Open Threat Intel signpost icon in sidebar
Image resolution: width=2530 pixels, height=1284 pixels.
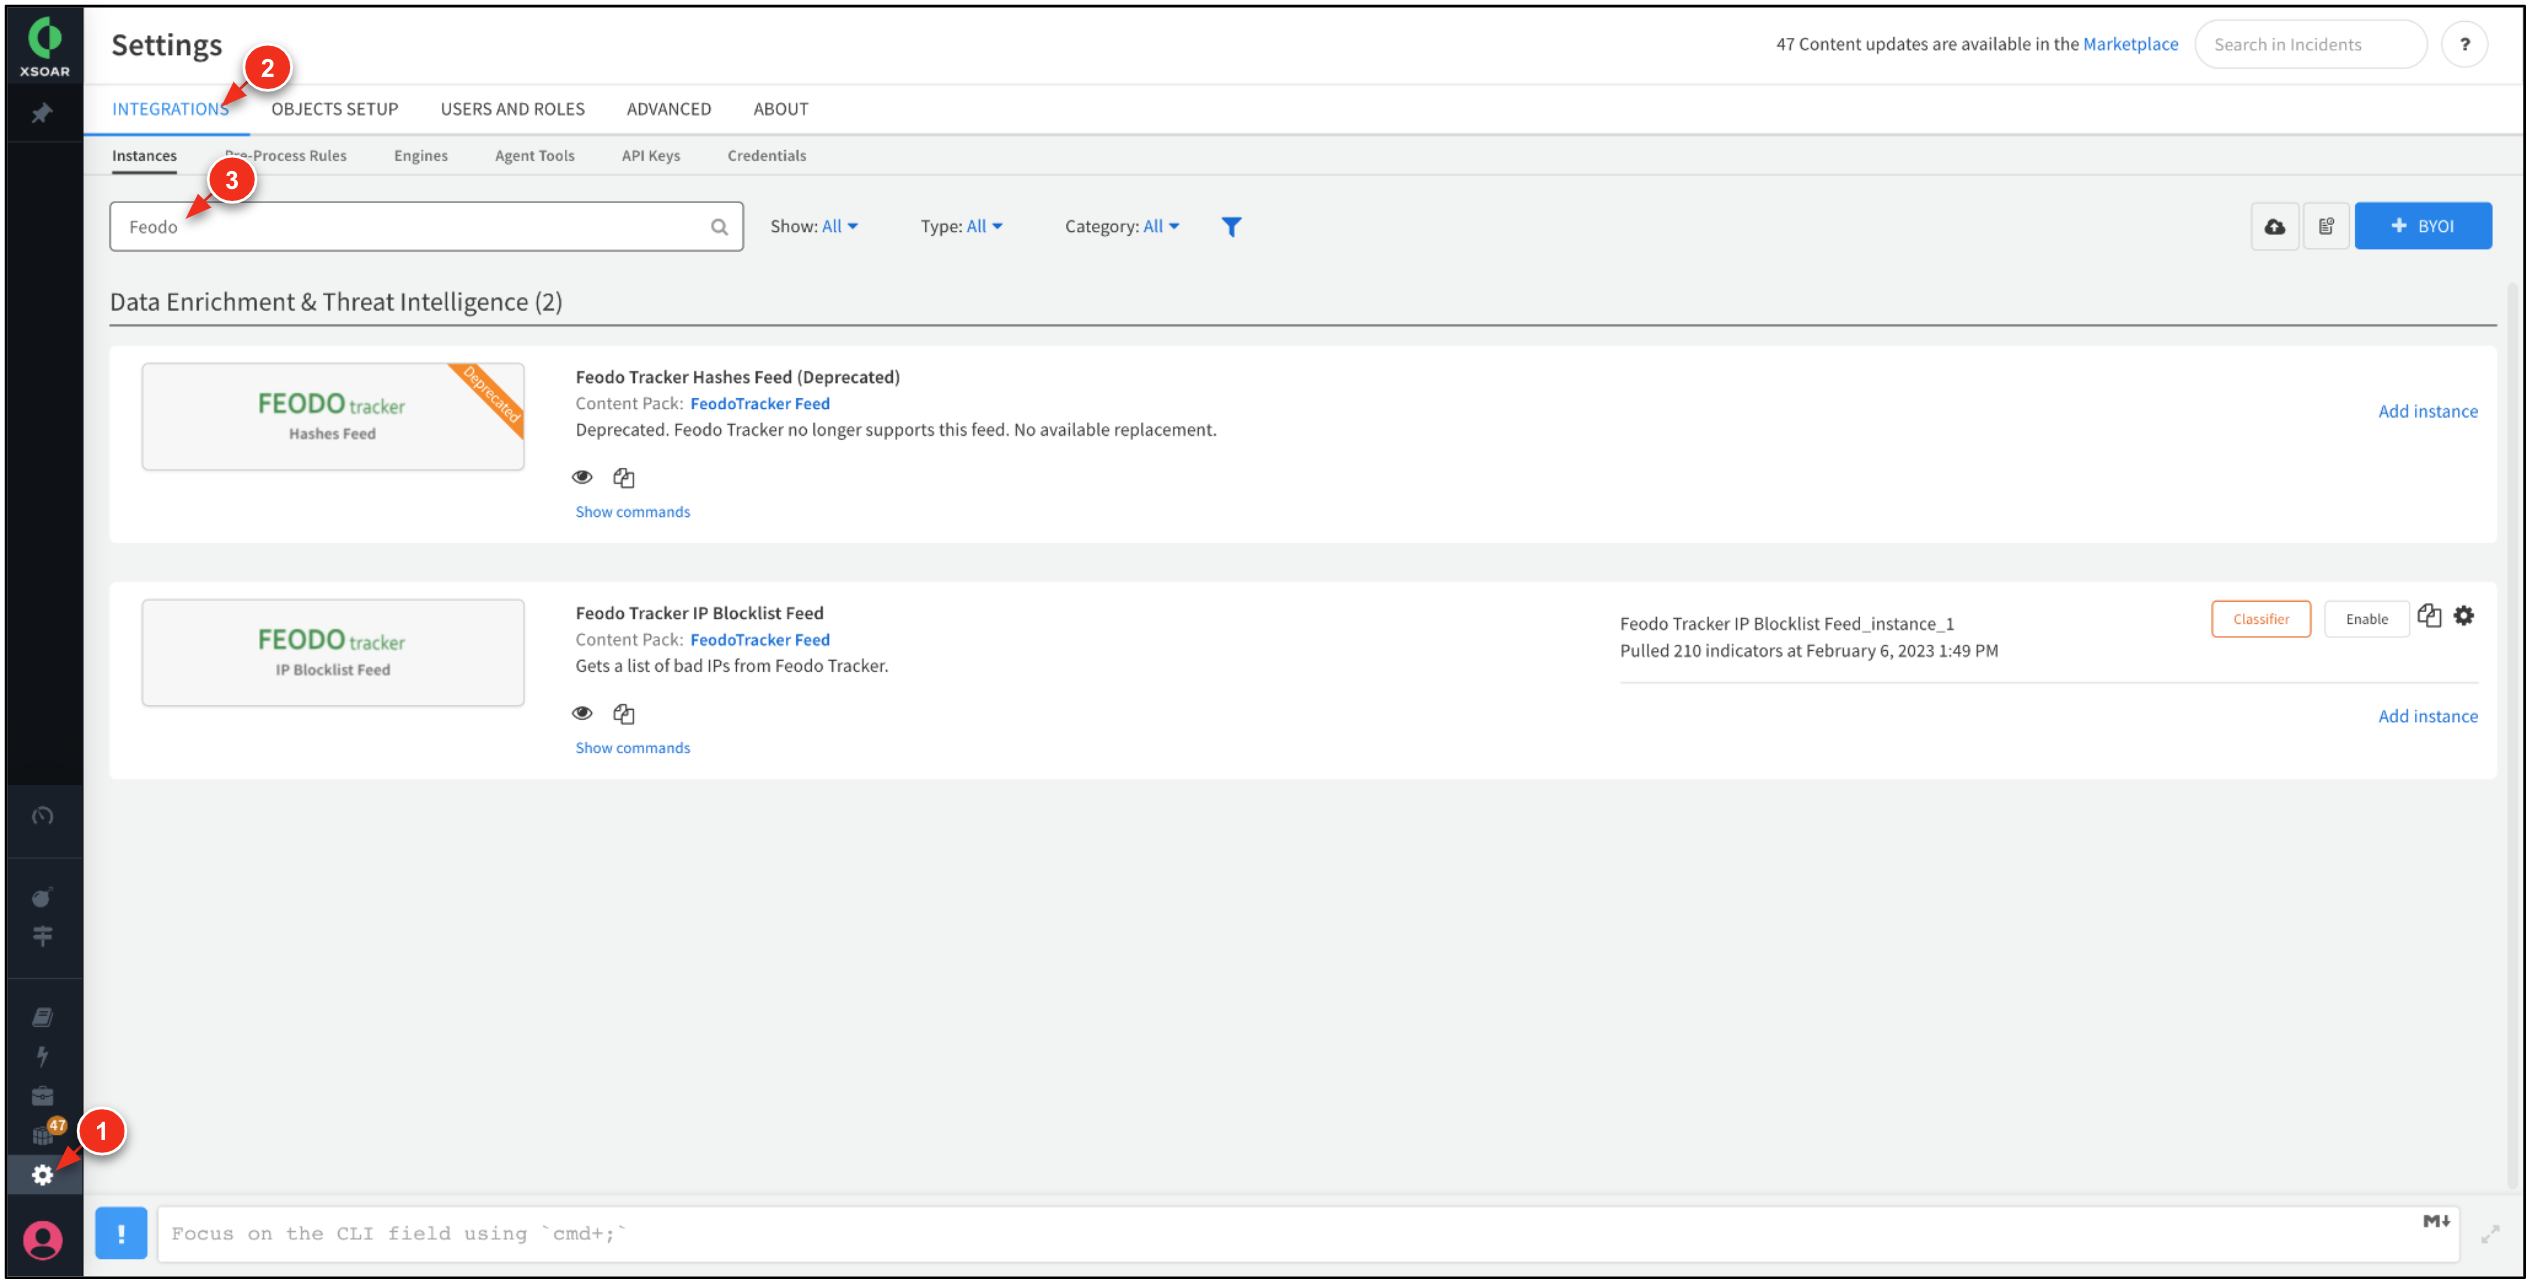pos(42,936)
